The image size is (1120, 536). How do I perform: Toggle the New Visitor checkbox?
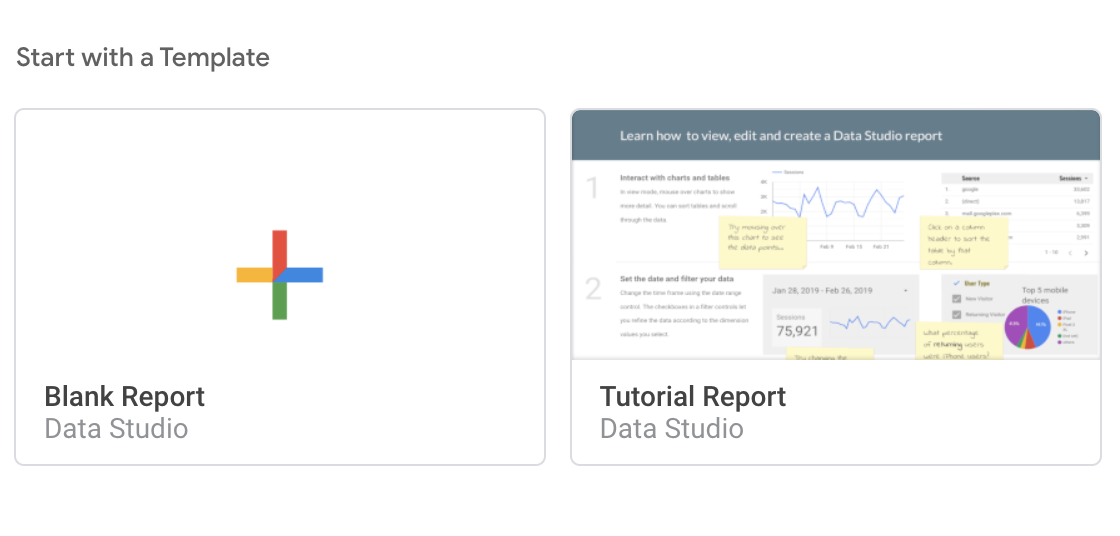957,299
